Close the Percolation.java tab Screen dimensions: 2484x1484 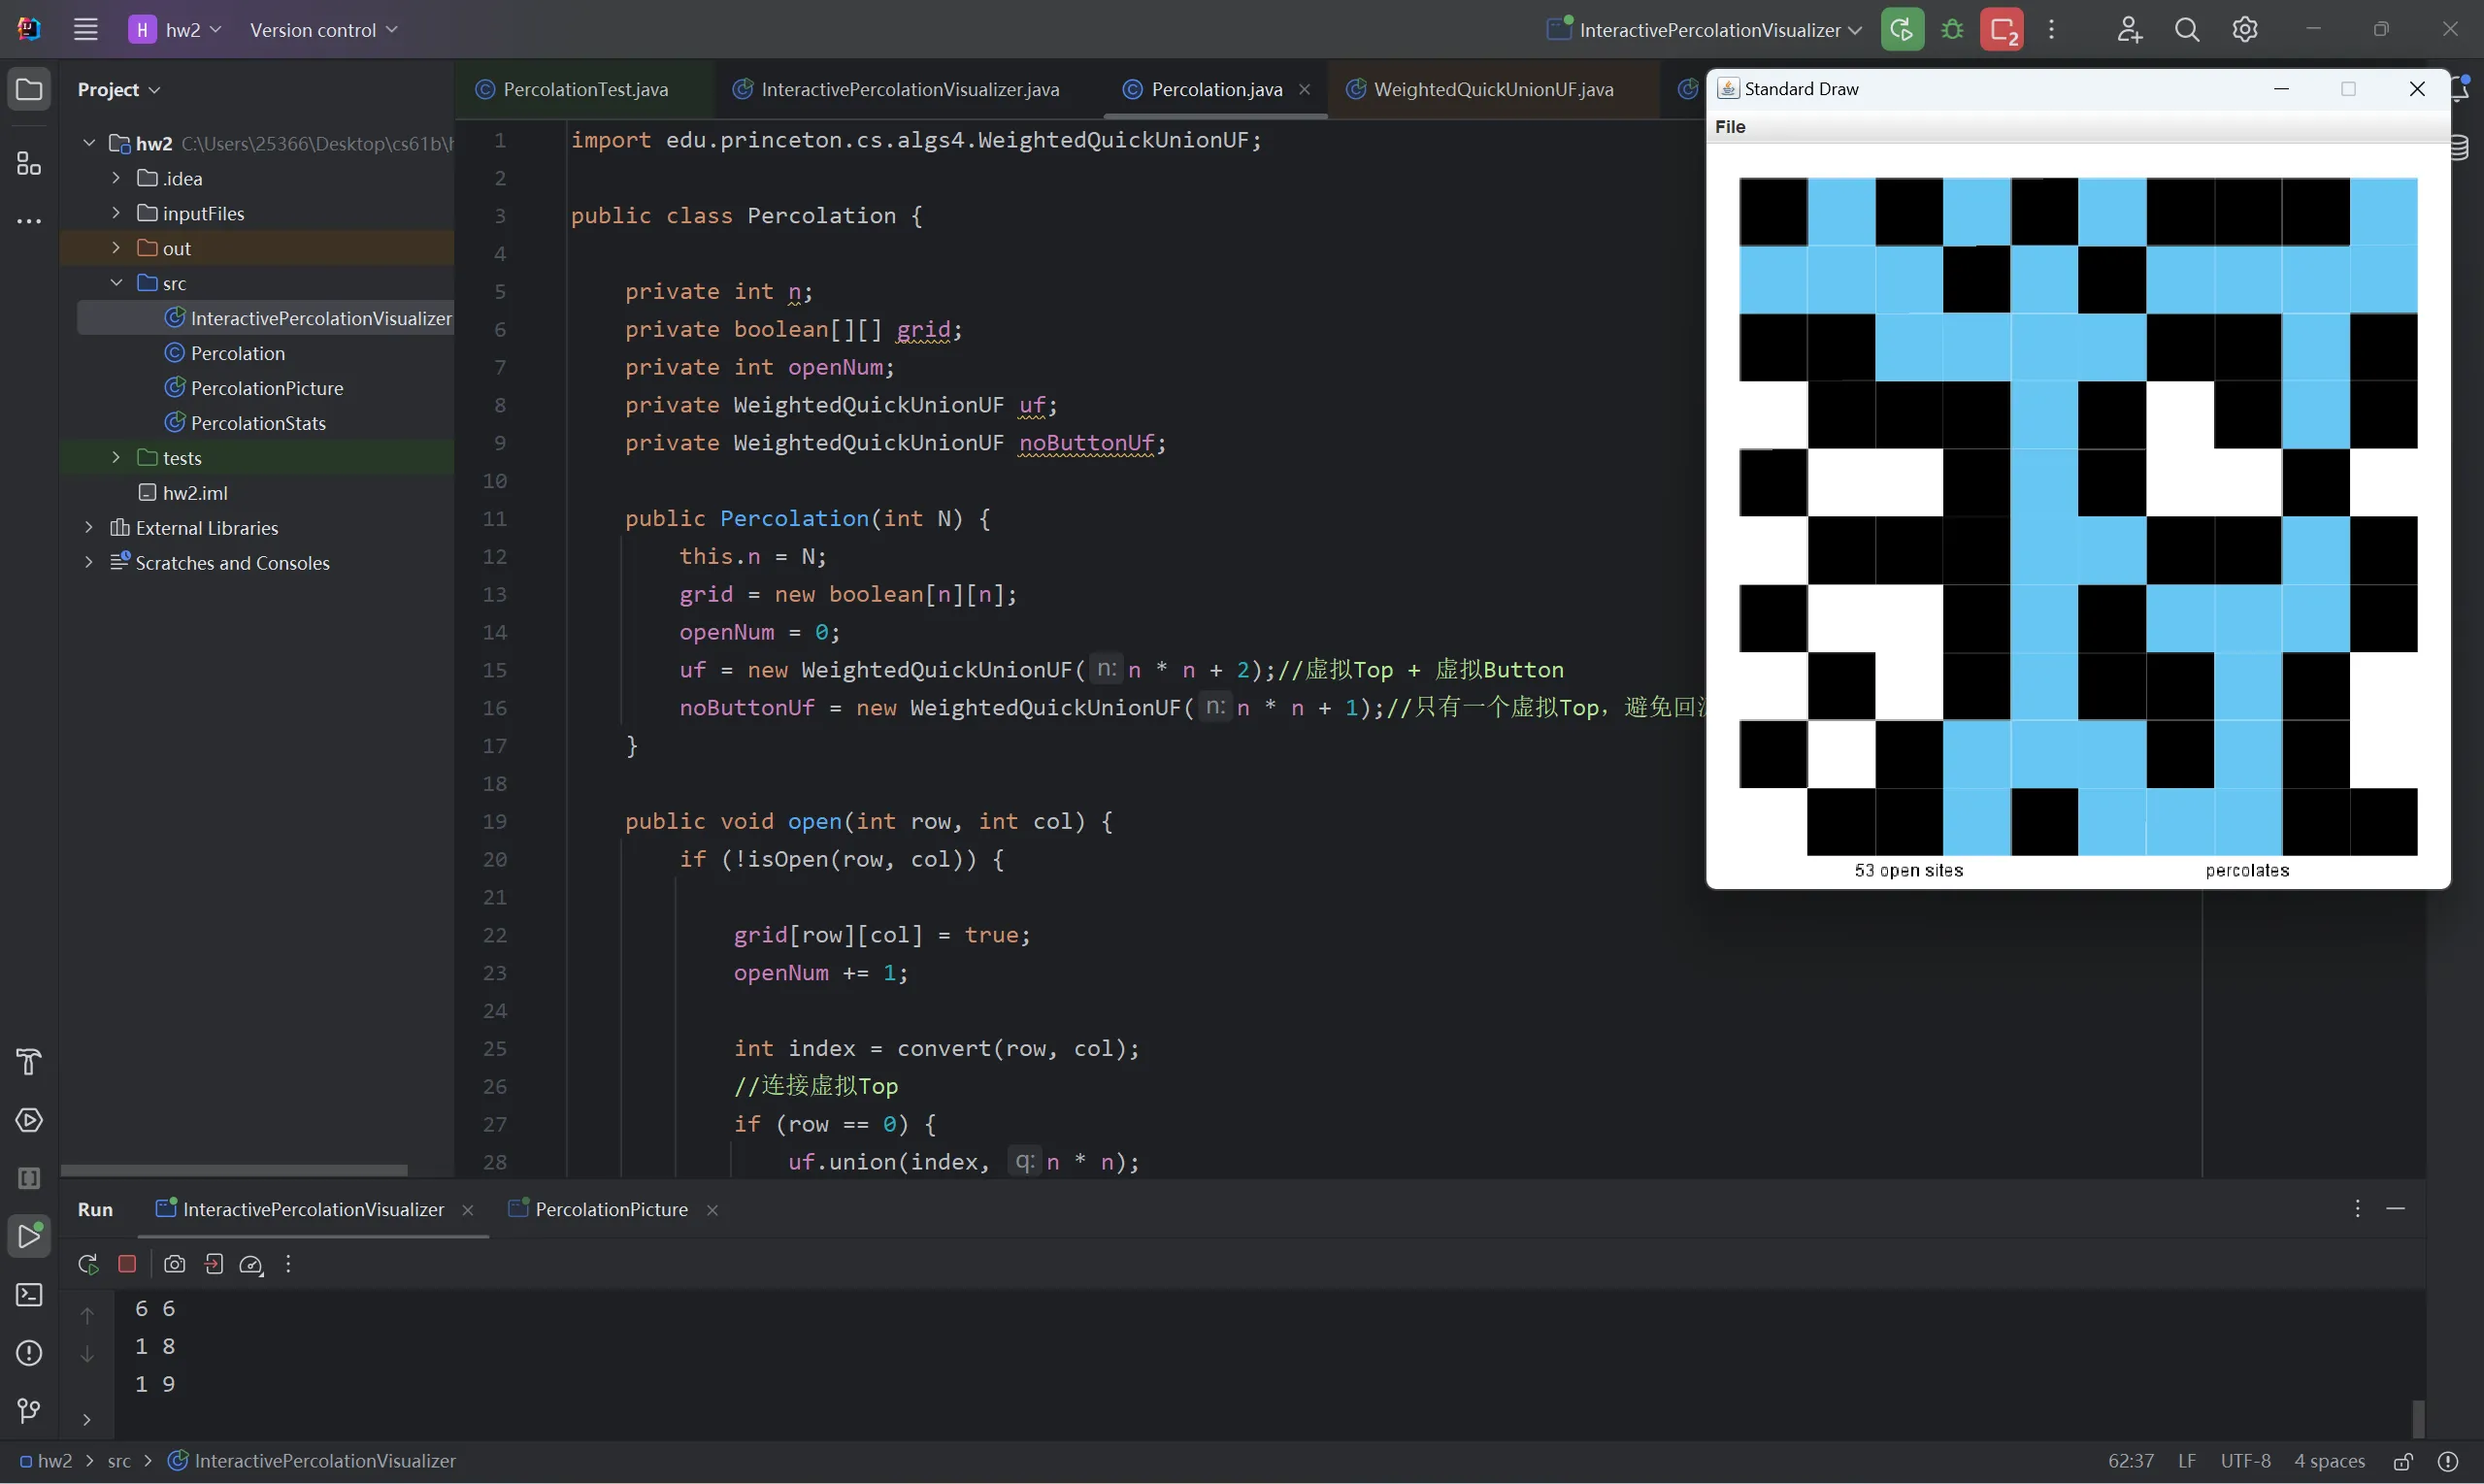[1305, 89]
